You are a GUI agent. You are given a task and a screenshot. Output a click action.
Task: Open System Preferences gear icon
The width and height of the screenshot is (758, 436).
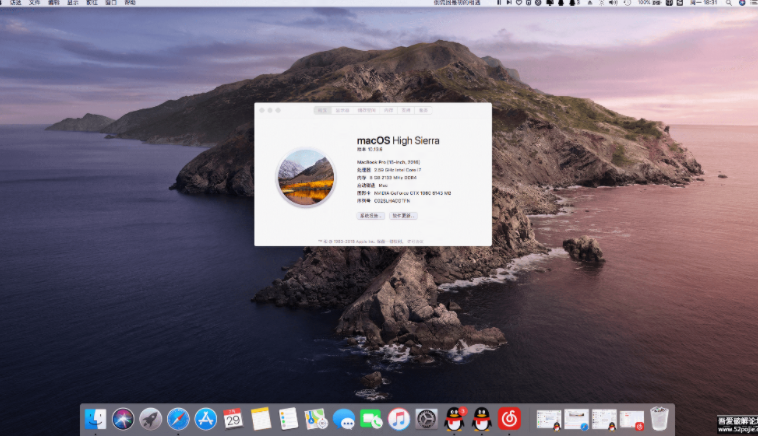pyautogui.click(x=426, y=419)
